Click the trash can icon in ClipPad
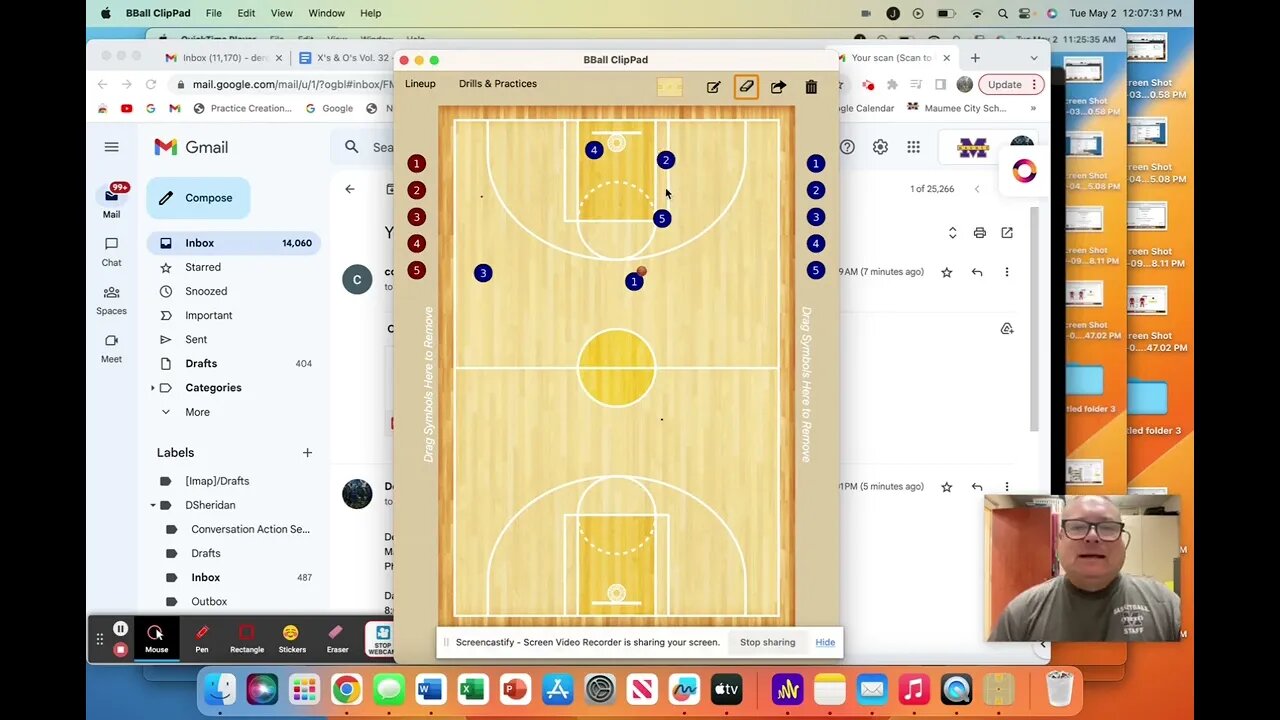The image size is (1280, 720). coord(811,87)
